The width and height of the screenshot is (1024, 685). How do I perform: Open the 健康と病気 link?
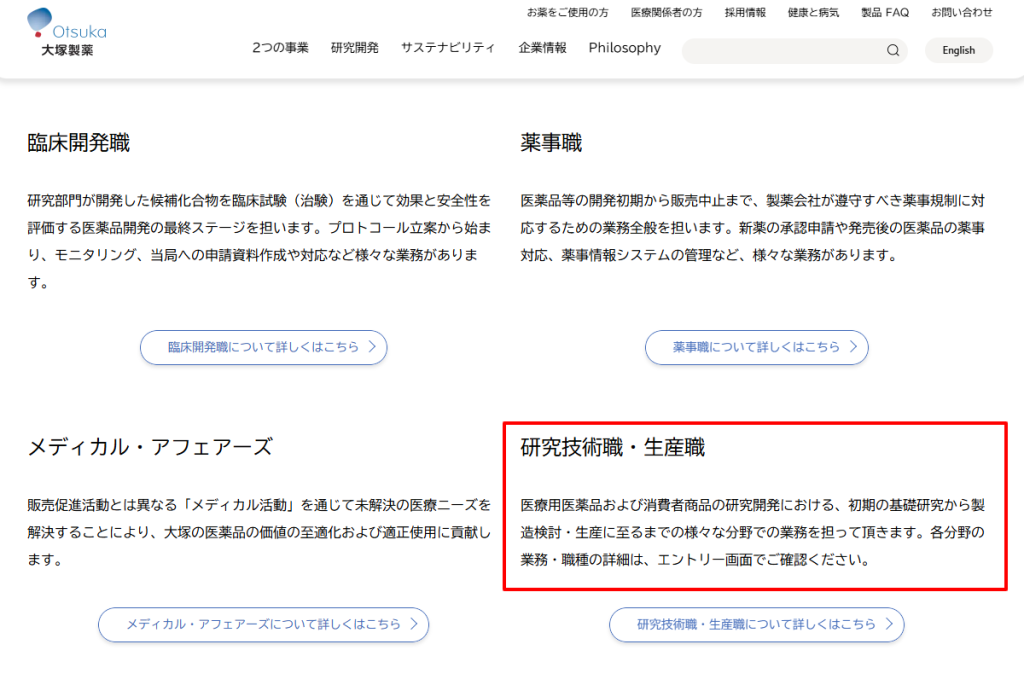pos(813,12)
